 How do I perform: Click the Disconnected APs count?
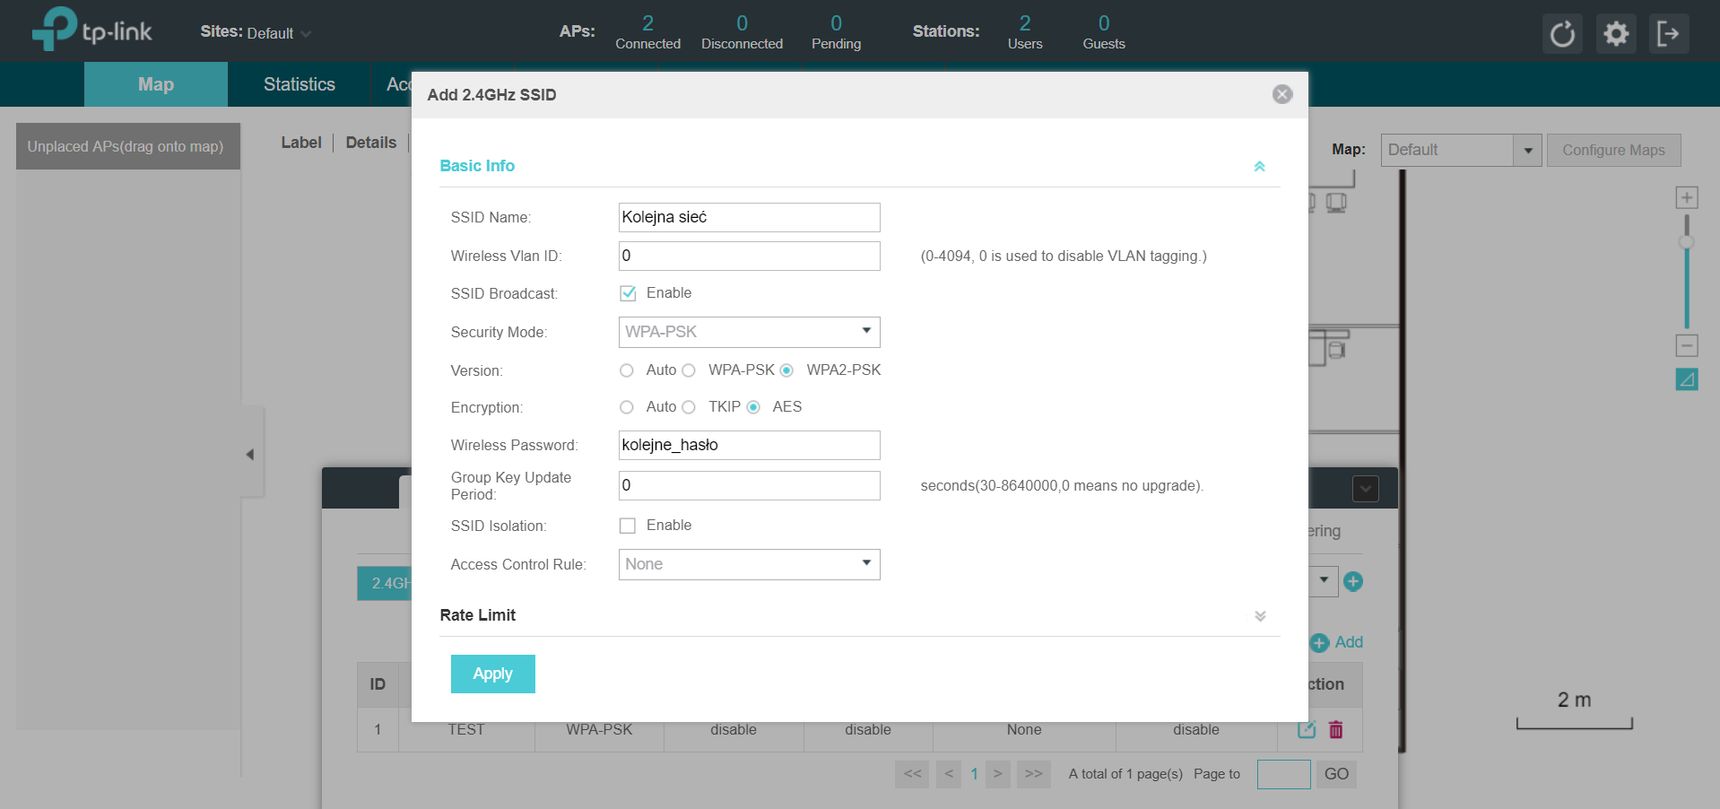click(x=742, y=32)
